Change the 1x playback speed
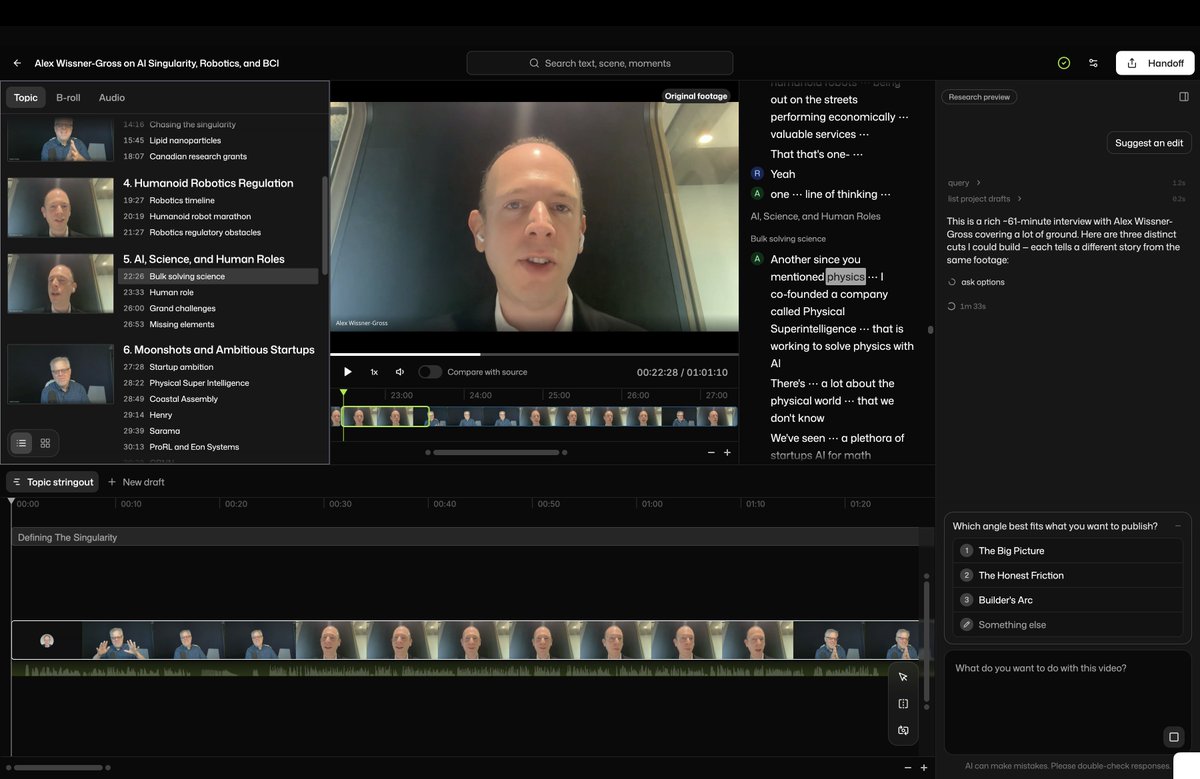This screenshot has height=779, width=1200. pos(374,372)
